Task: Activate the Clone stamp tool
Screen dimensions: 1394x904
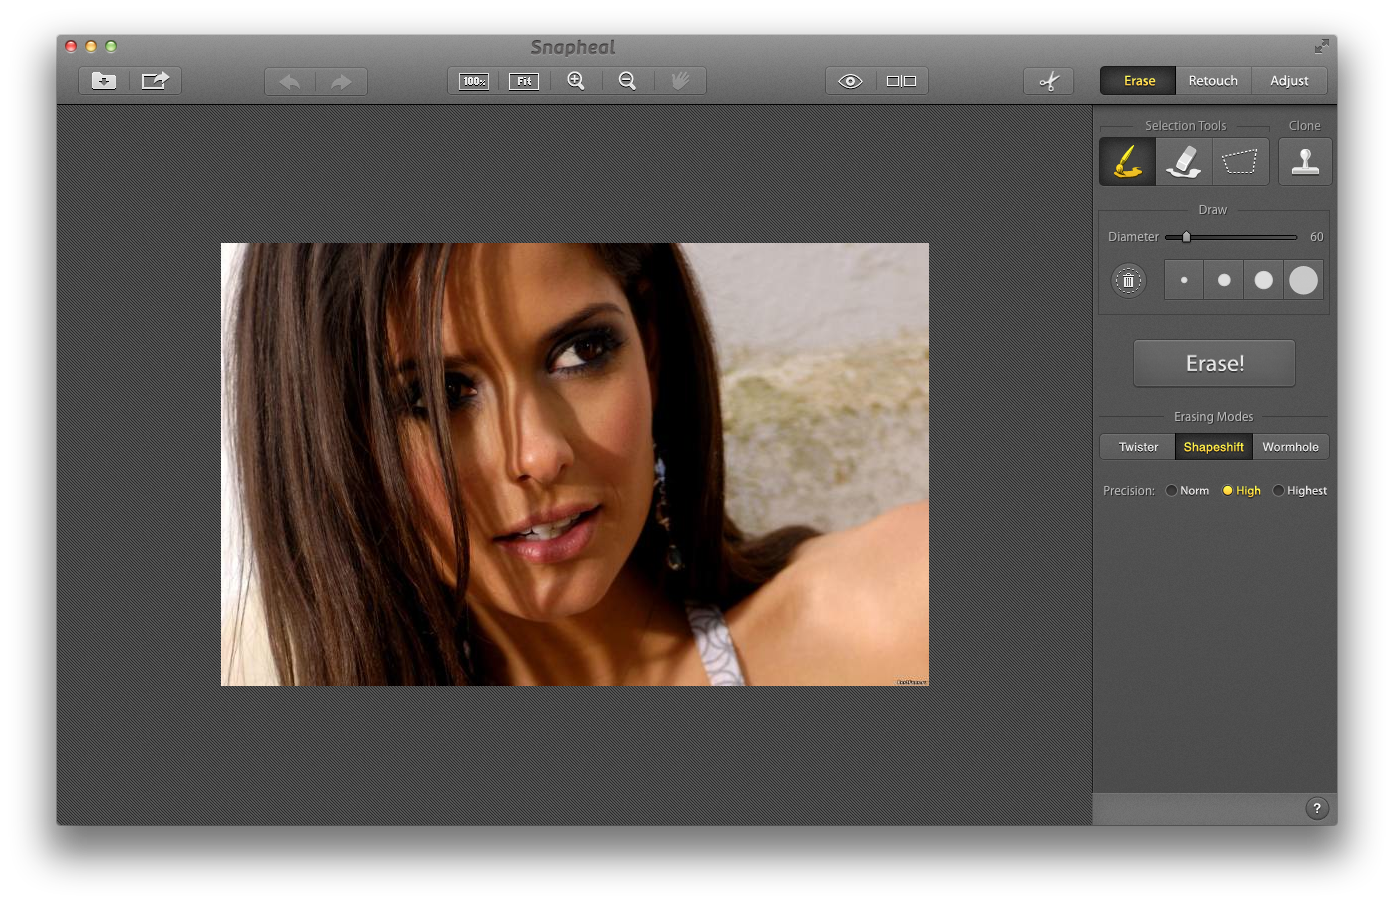Action: coord(1305,161)
